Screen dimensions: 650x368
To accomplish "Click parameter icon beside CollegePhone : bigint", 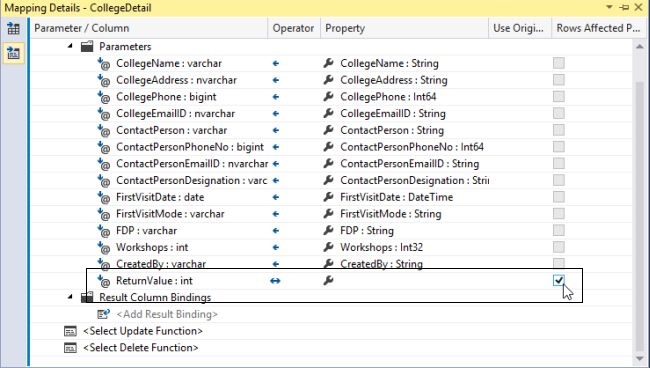I will (104, 97).
